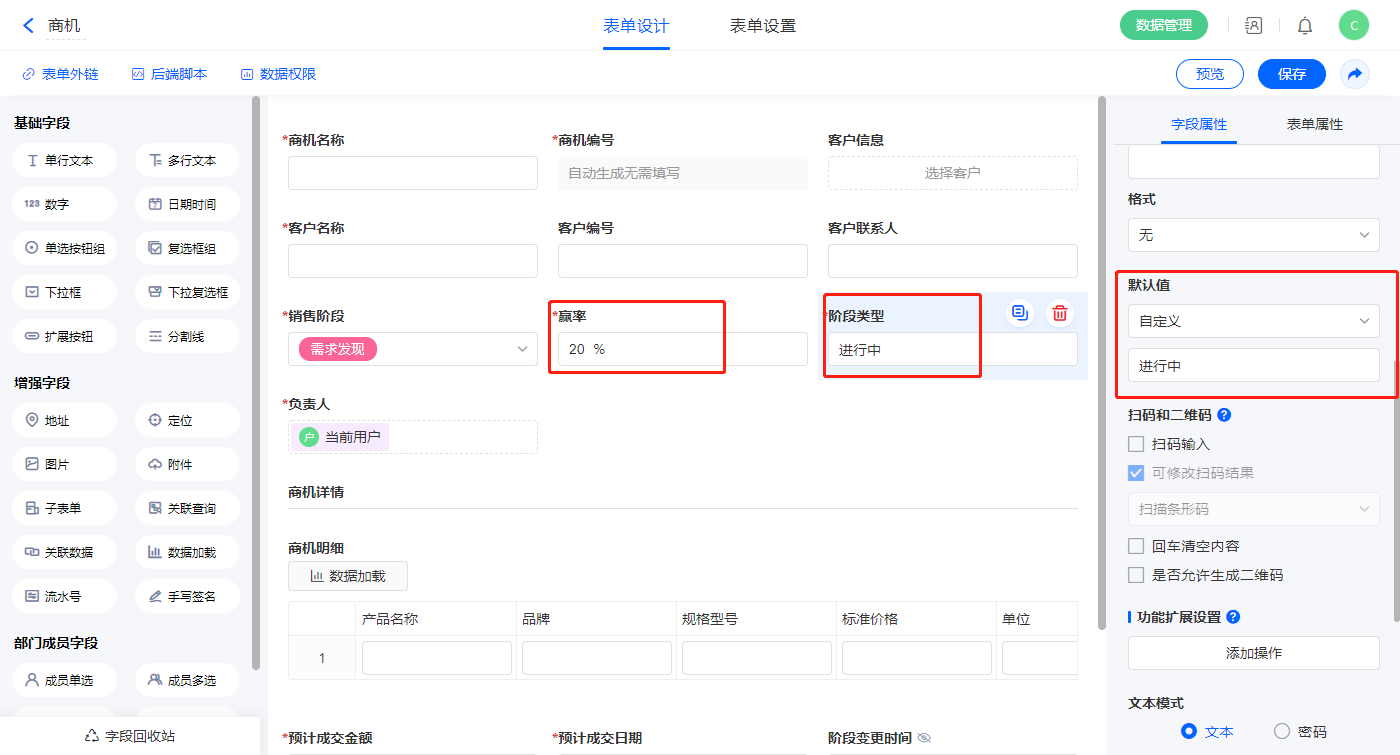Click the 添加操作 button

1253,653
